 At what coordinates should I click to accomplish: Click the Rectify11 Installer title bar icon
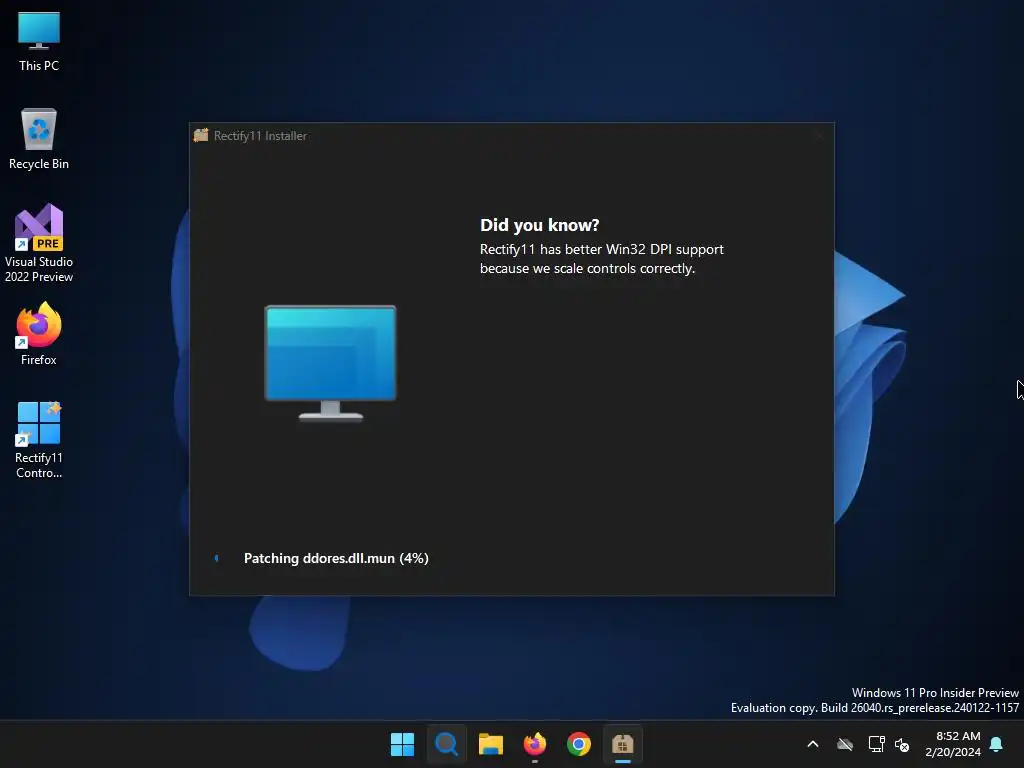pyautogui.click(x=201, y=135)
